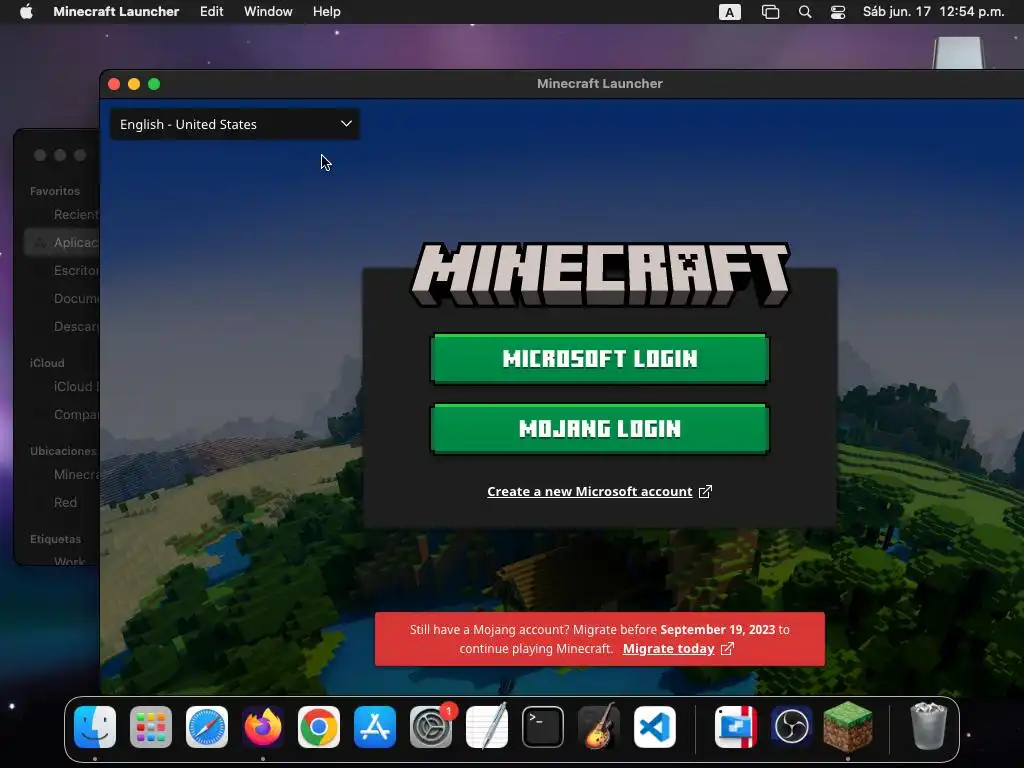The image size is (1024, 768).
Task: Click the Microsoft Login button
Action: pyautogui.click(x=600, y=359)
